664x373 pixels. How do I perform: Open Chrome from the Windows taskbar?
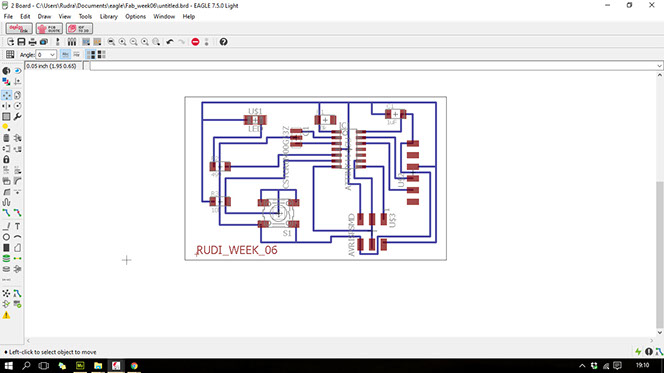tap(134, 366)
